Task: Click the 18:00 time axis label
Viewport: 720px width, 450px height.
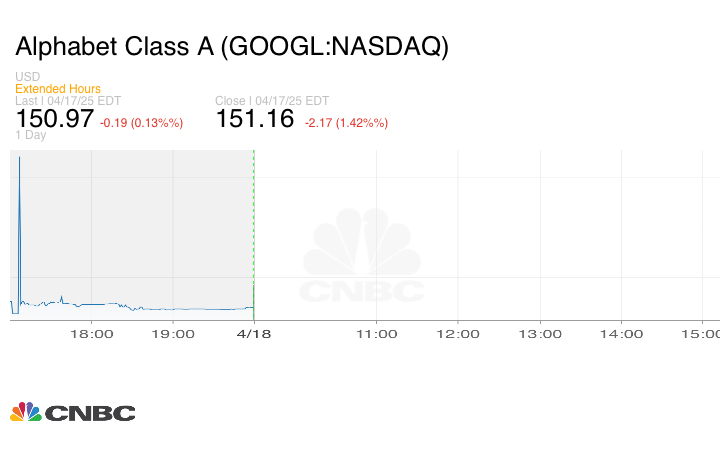Action: 95,334
